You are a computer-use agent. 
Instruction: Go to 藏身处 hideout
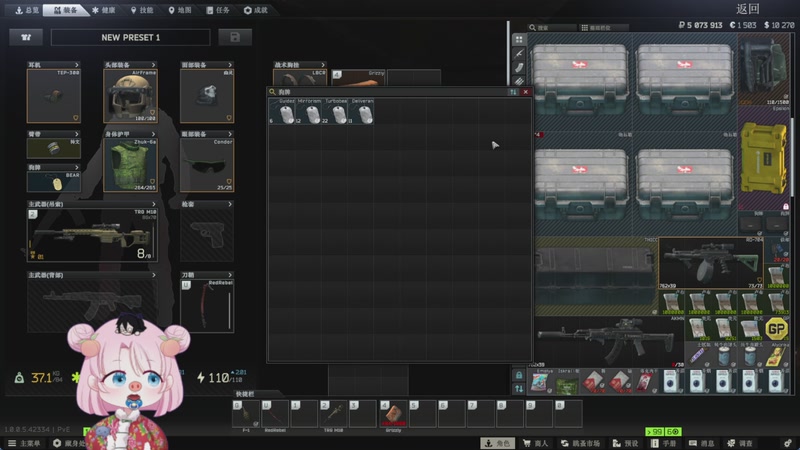(69, 443)
